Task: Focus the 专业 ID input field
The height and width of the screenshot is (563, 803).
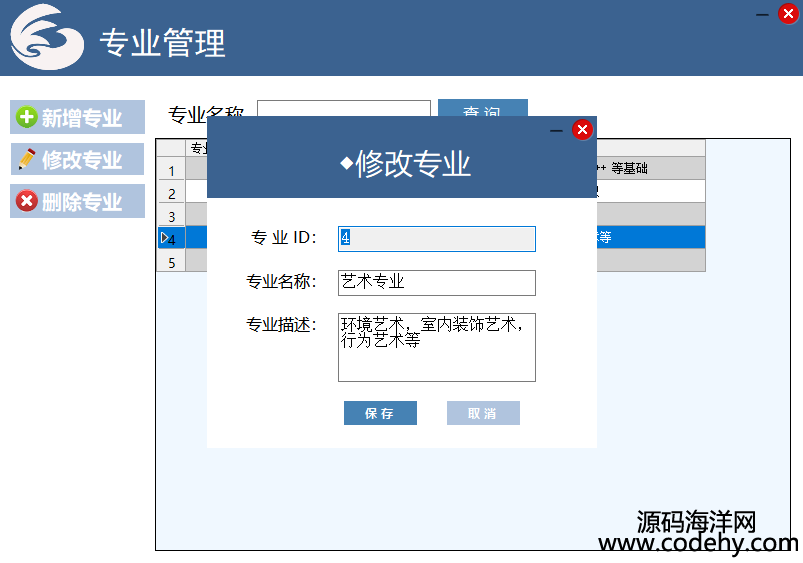Action: point(437,239)
